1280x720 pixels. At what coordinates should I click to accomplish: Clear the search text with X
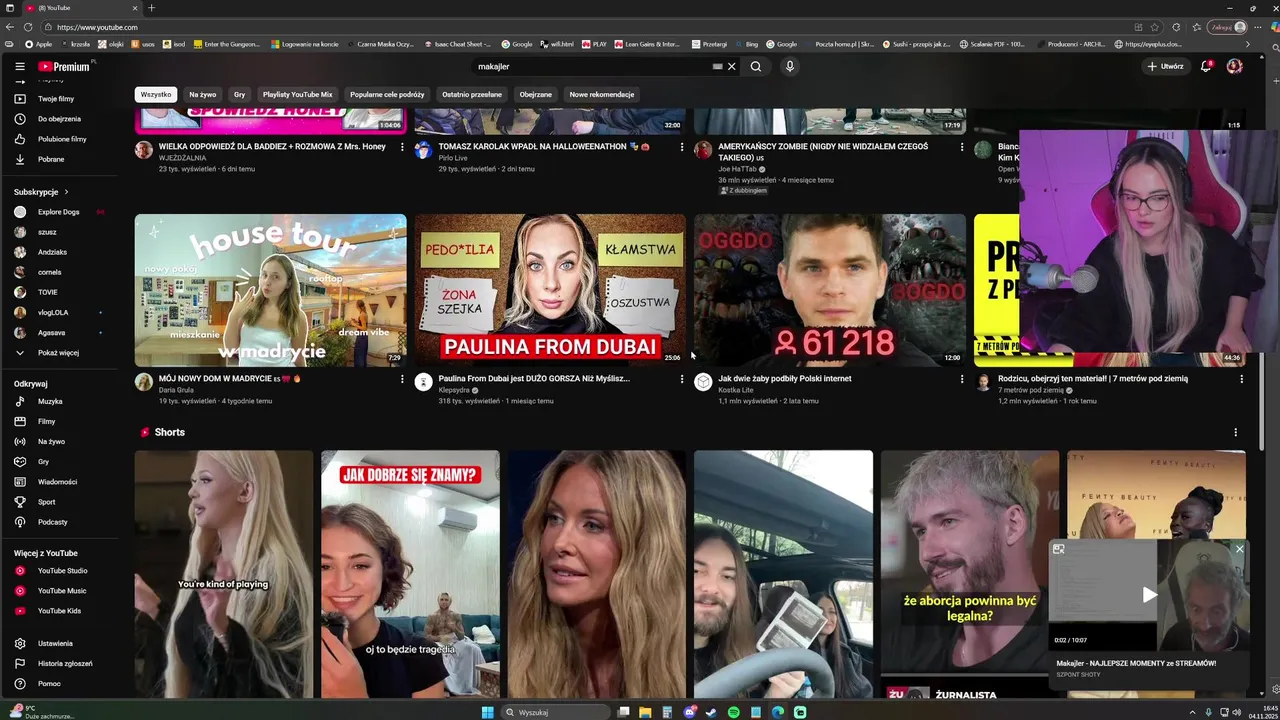pos(731,66)
